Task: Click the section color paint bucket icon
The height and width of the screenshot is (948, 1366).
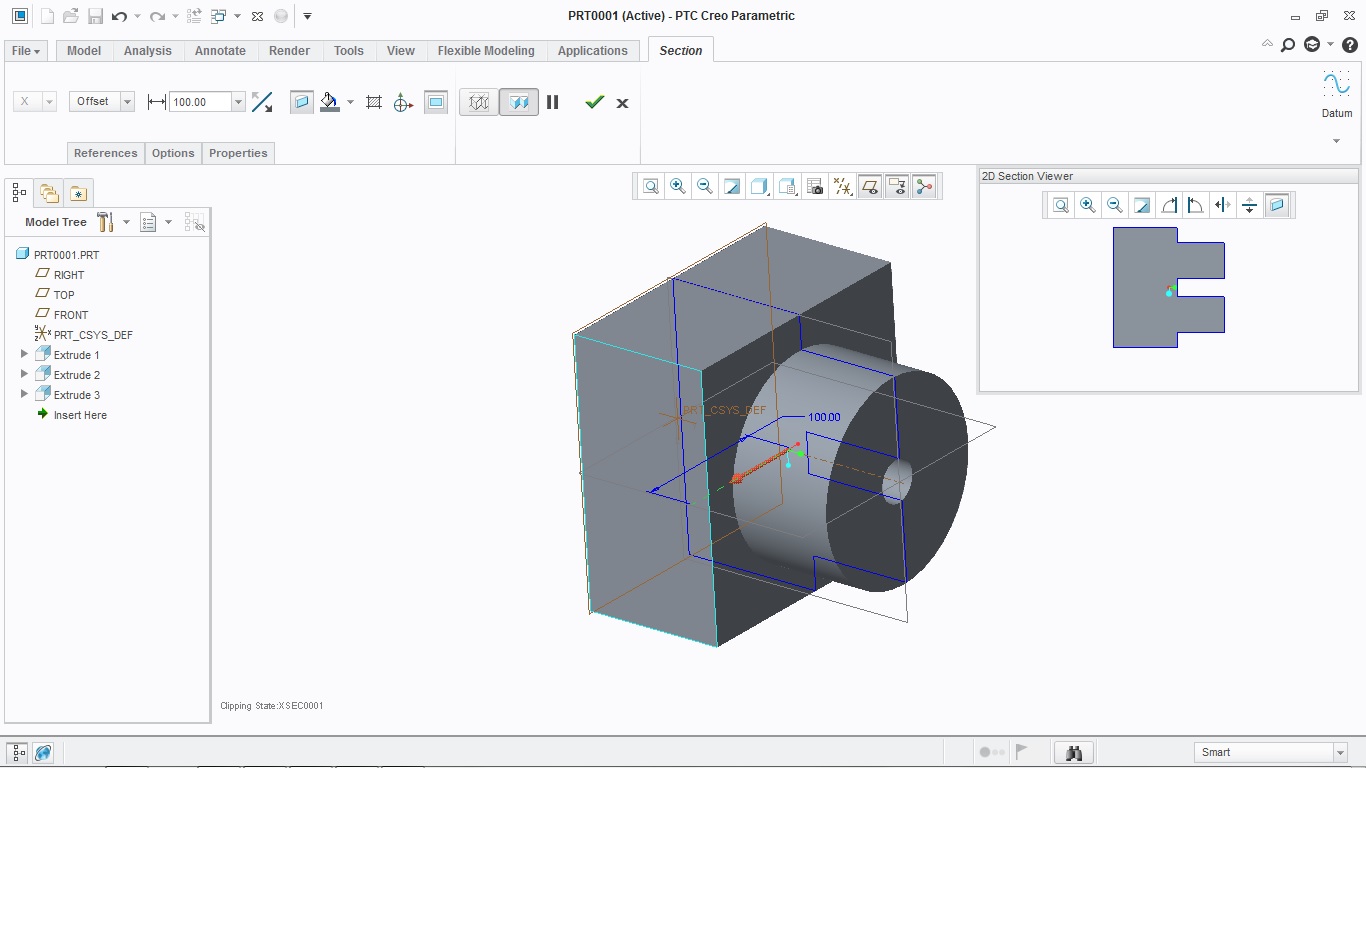Action: [x=329, y=102]
